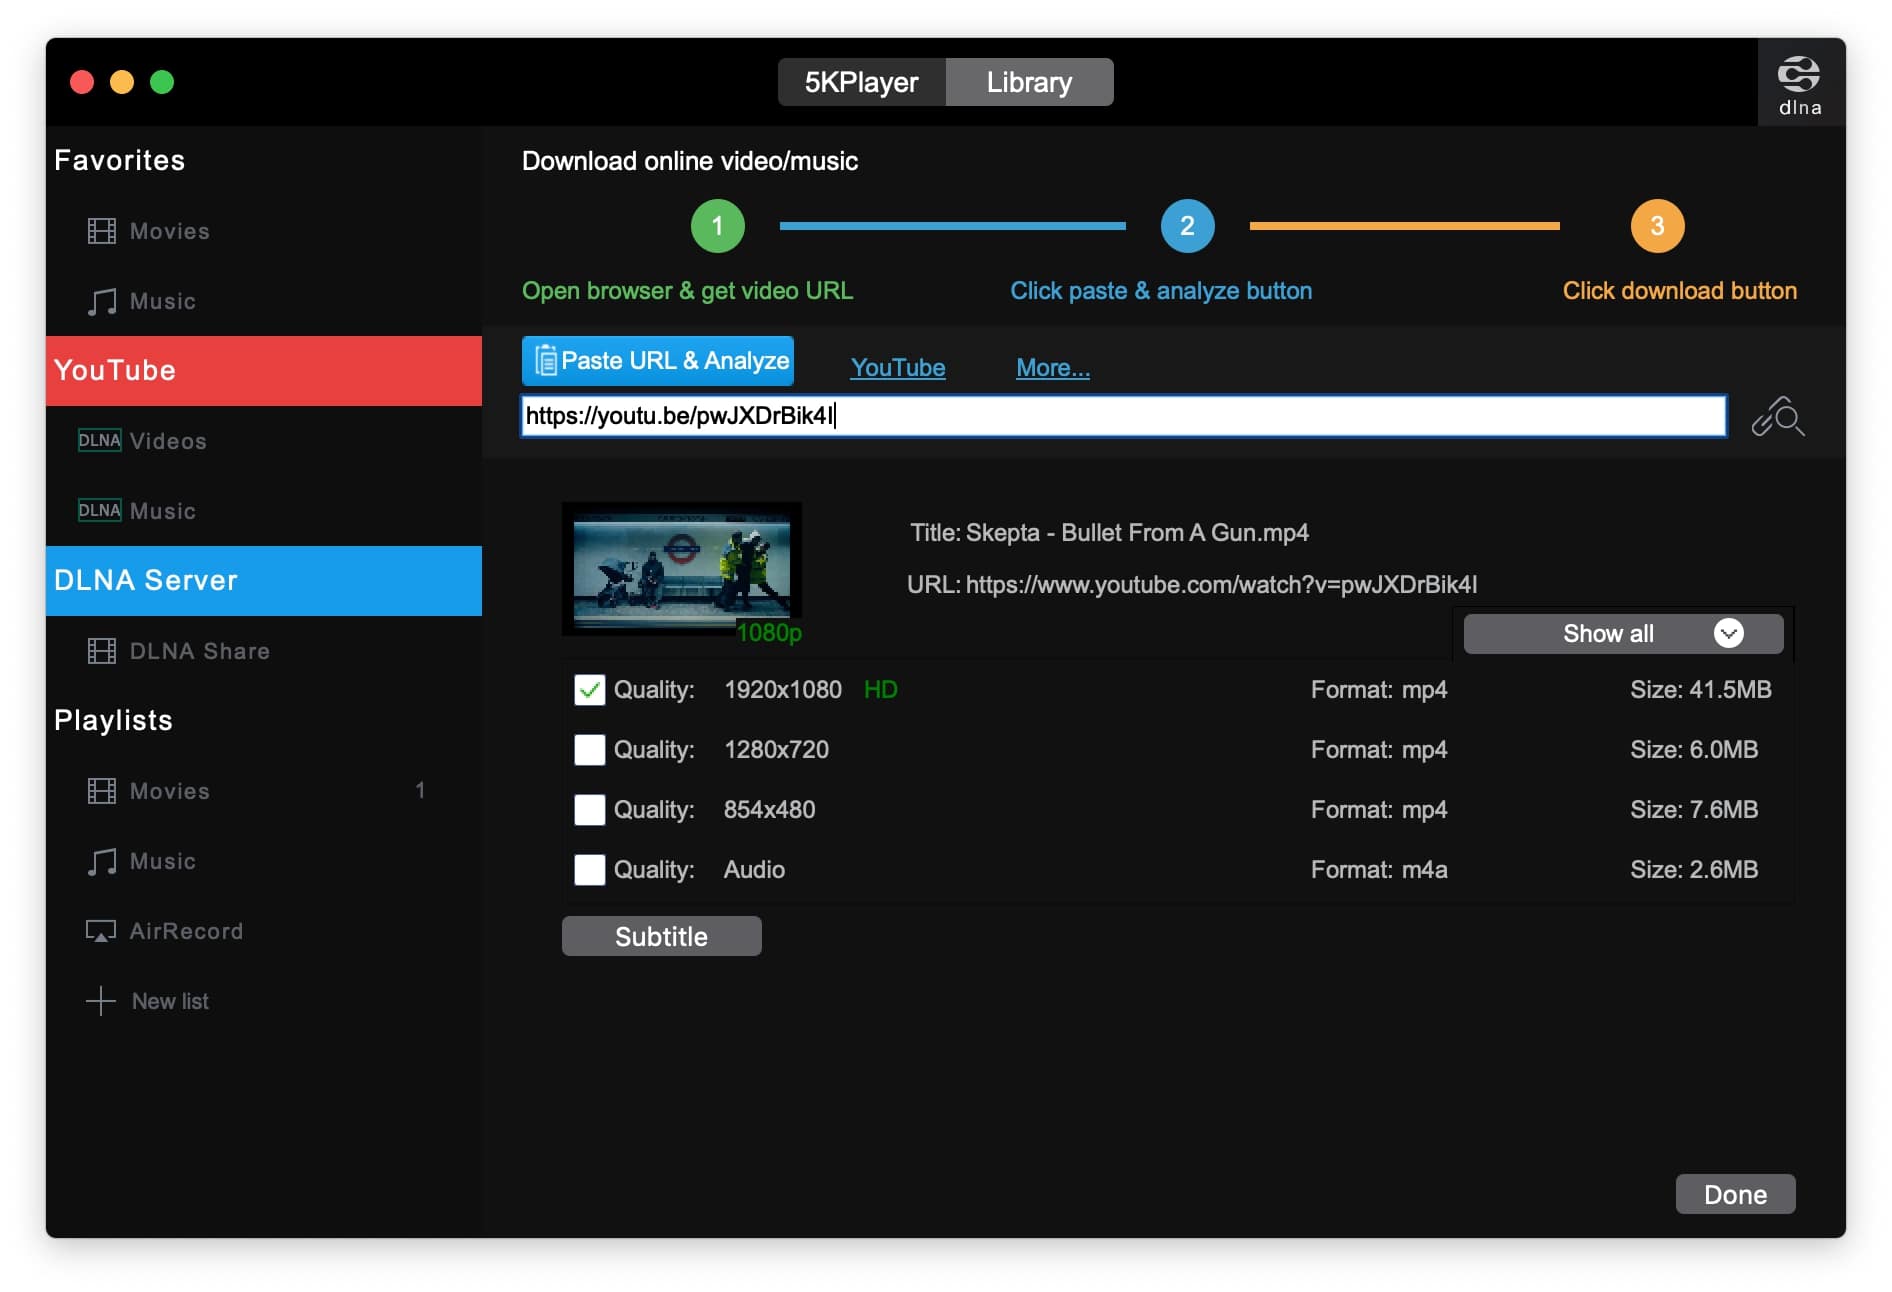The width and height of the screenshot is (1892, 1292).
Task: Select YouTube in the sidebar
Action: click(264, 371)
